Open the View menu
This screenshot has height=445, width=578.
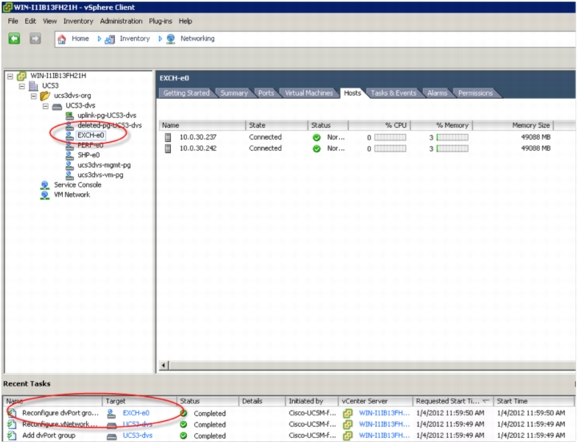click(x=50, y=21)
